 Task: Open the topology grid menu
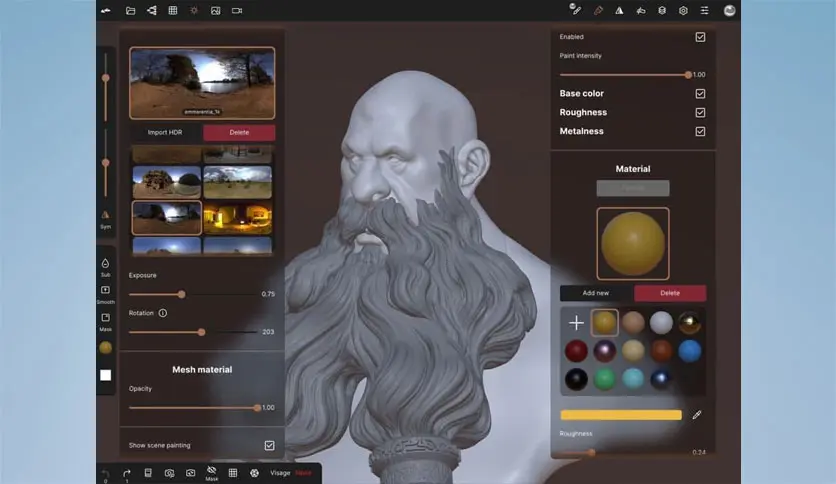coord(173,11)
